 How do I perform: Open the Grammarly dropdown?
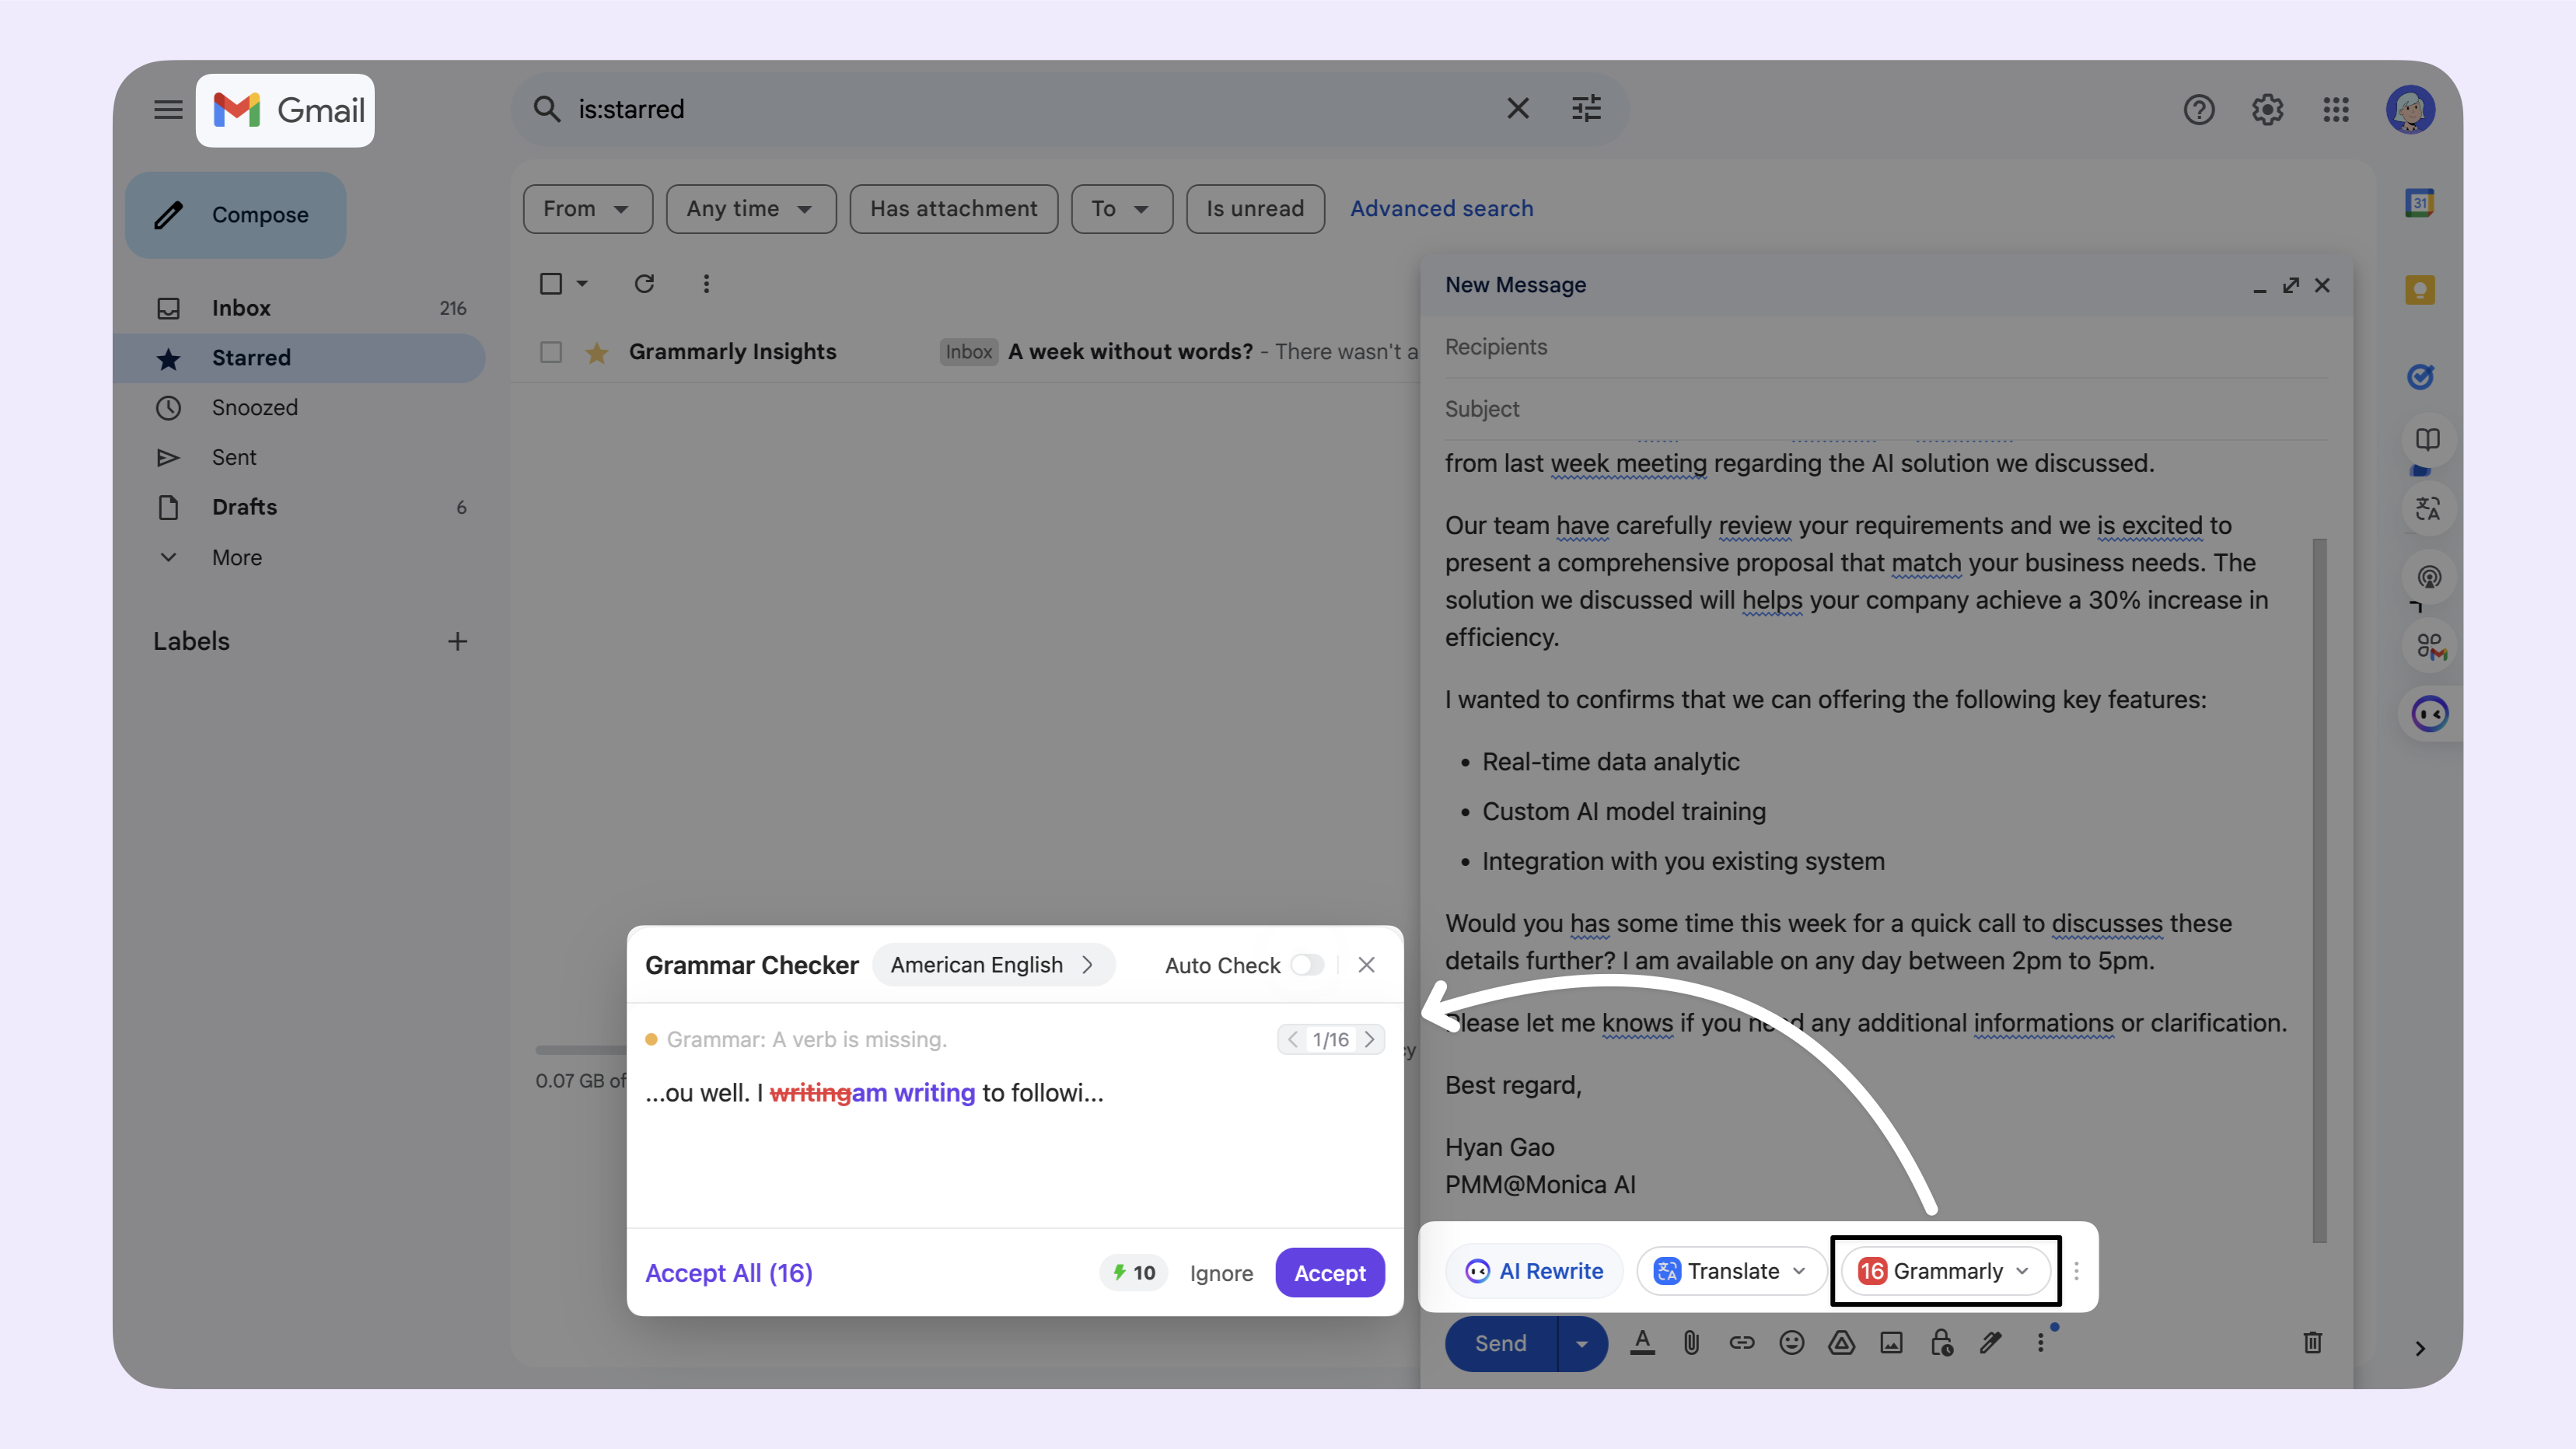(1945, 1271)
